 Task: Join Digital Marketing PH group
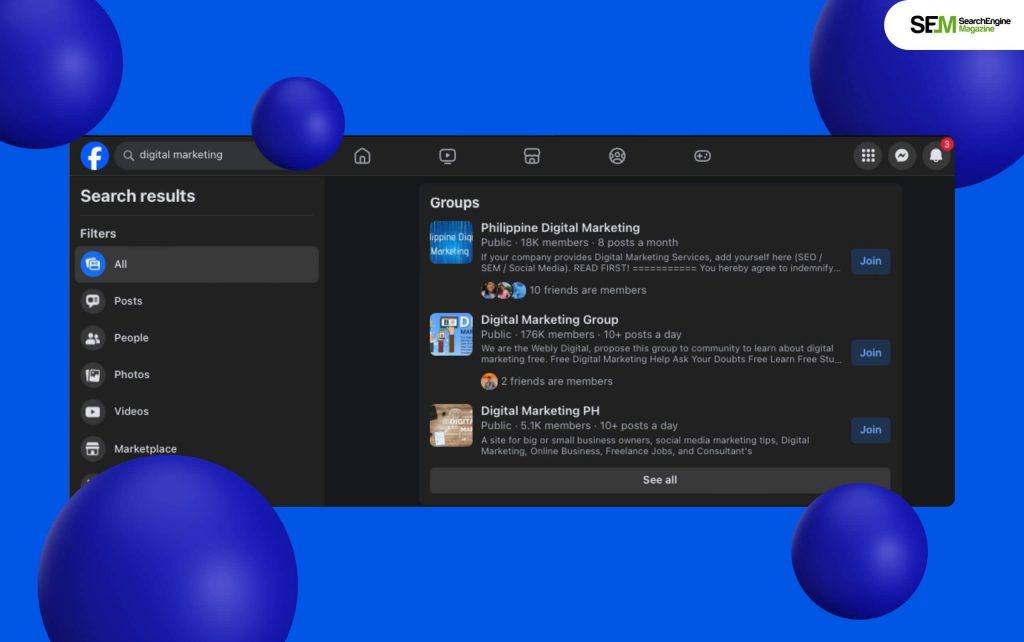(x=871, y=430)
